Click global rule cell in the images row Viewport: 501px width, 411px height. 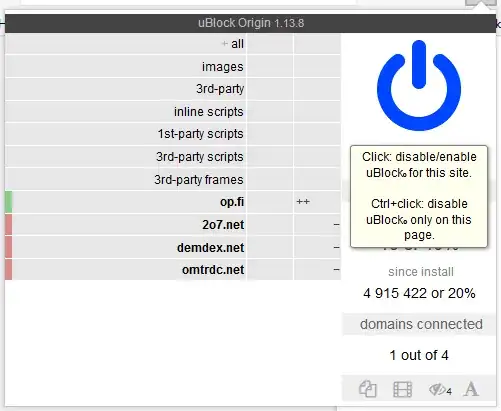[270, 66]
